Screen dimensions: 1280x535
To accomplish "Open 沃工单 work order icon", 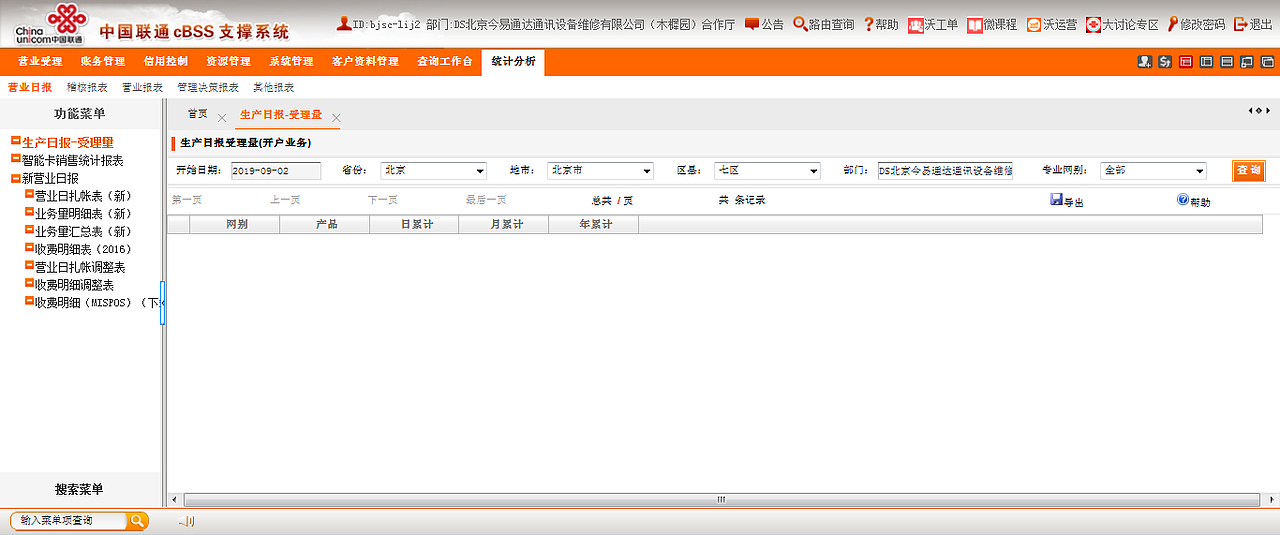I will (932, 24).
